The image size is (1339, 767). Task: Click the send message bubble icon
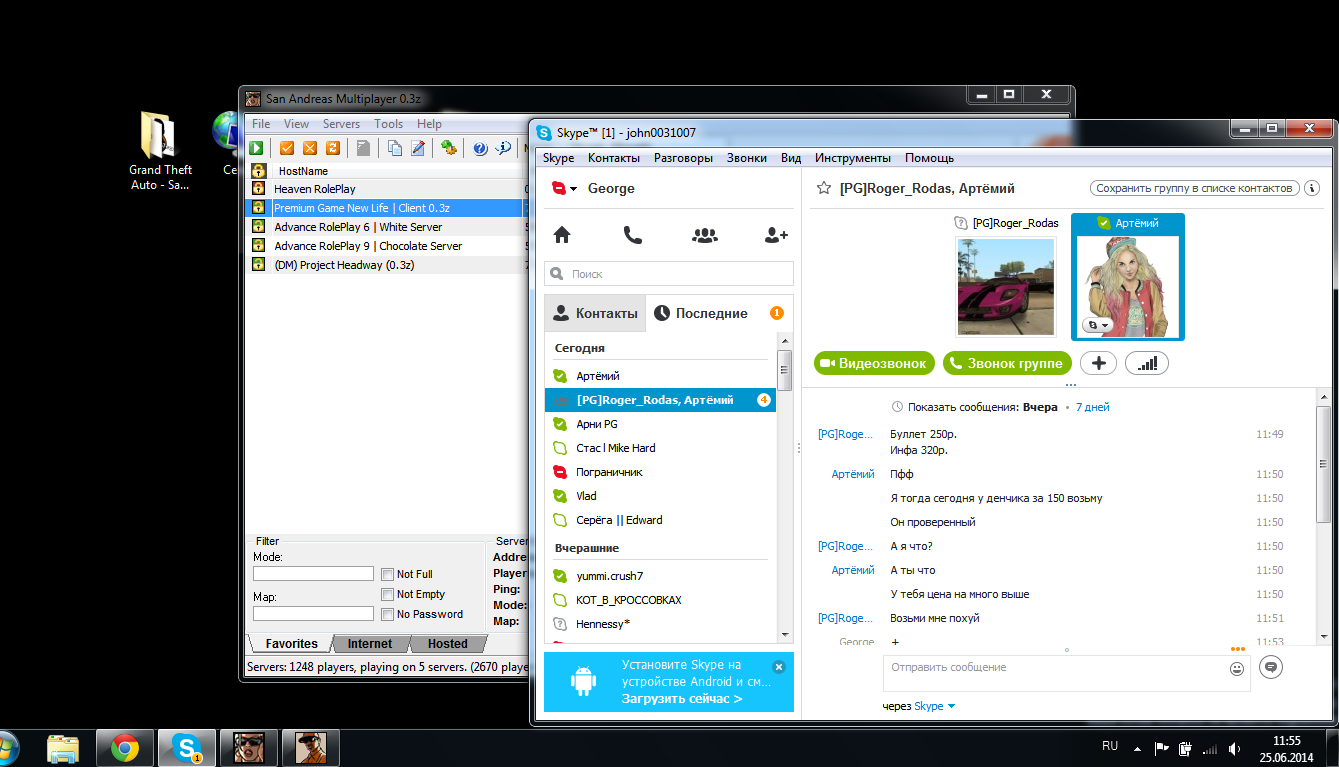pyautogui.click(x=1271, y=666)
